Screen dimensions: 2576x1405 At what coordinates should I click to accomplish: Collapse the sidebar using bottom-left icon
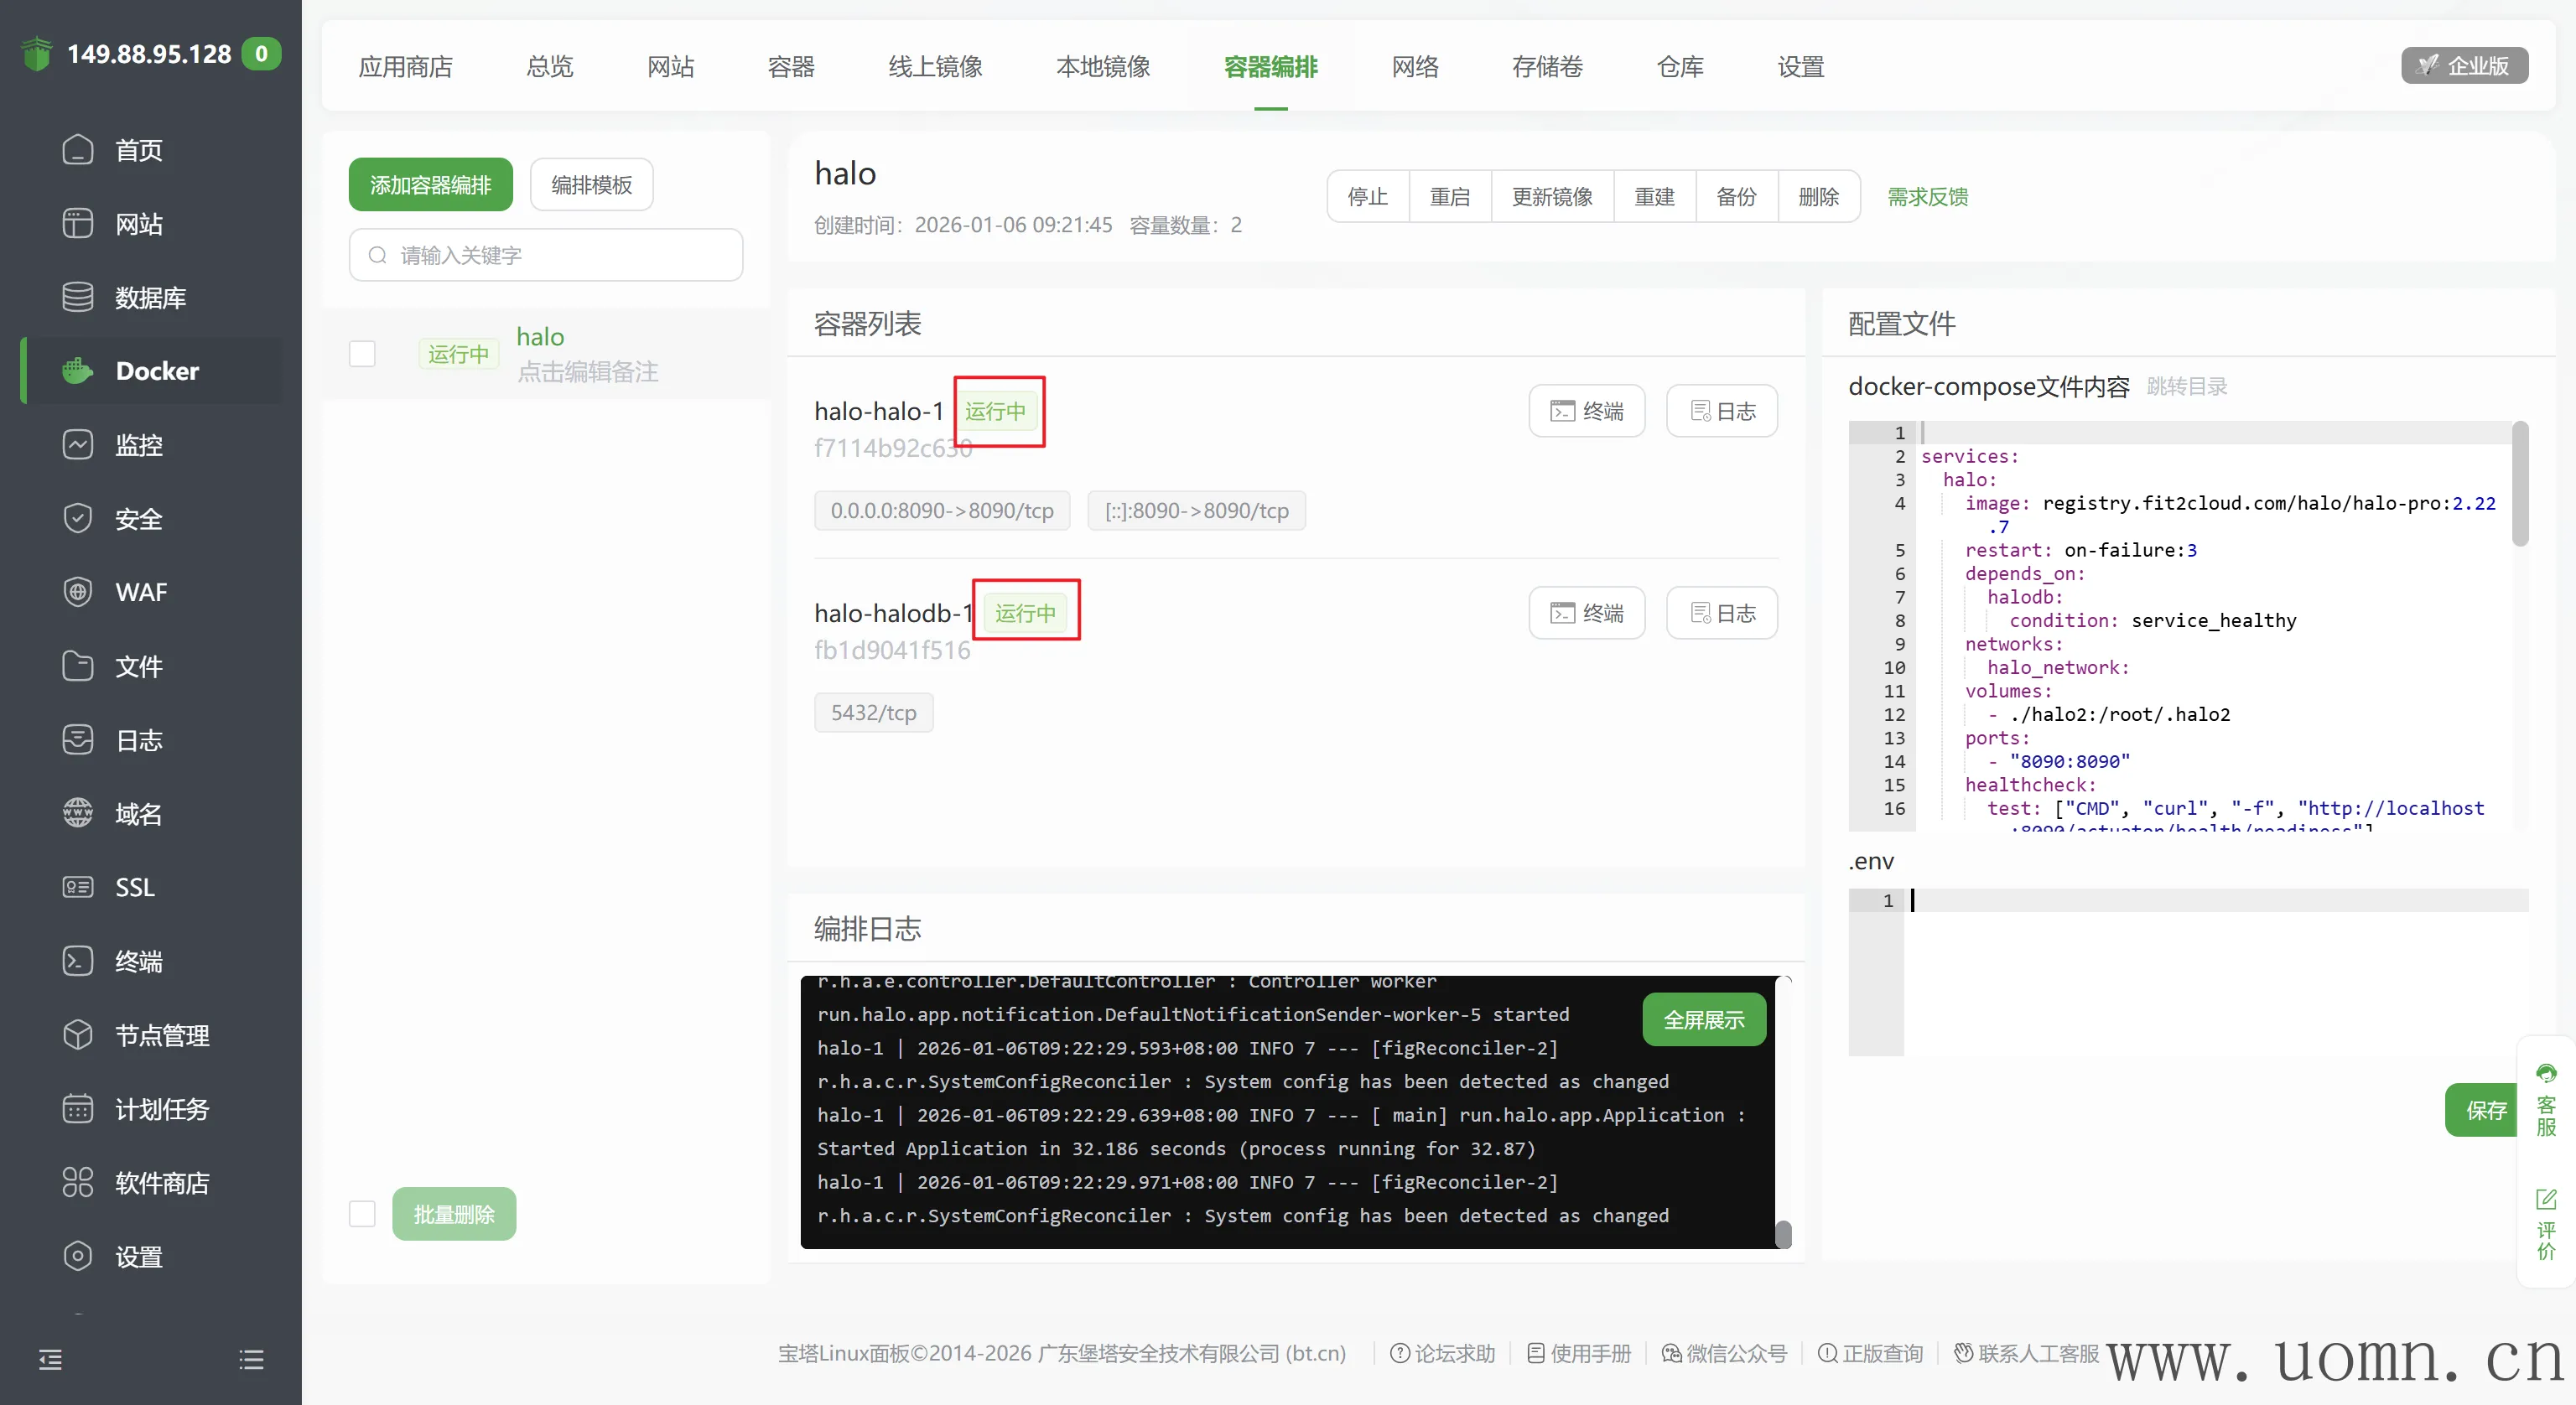(50, 1359)
